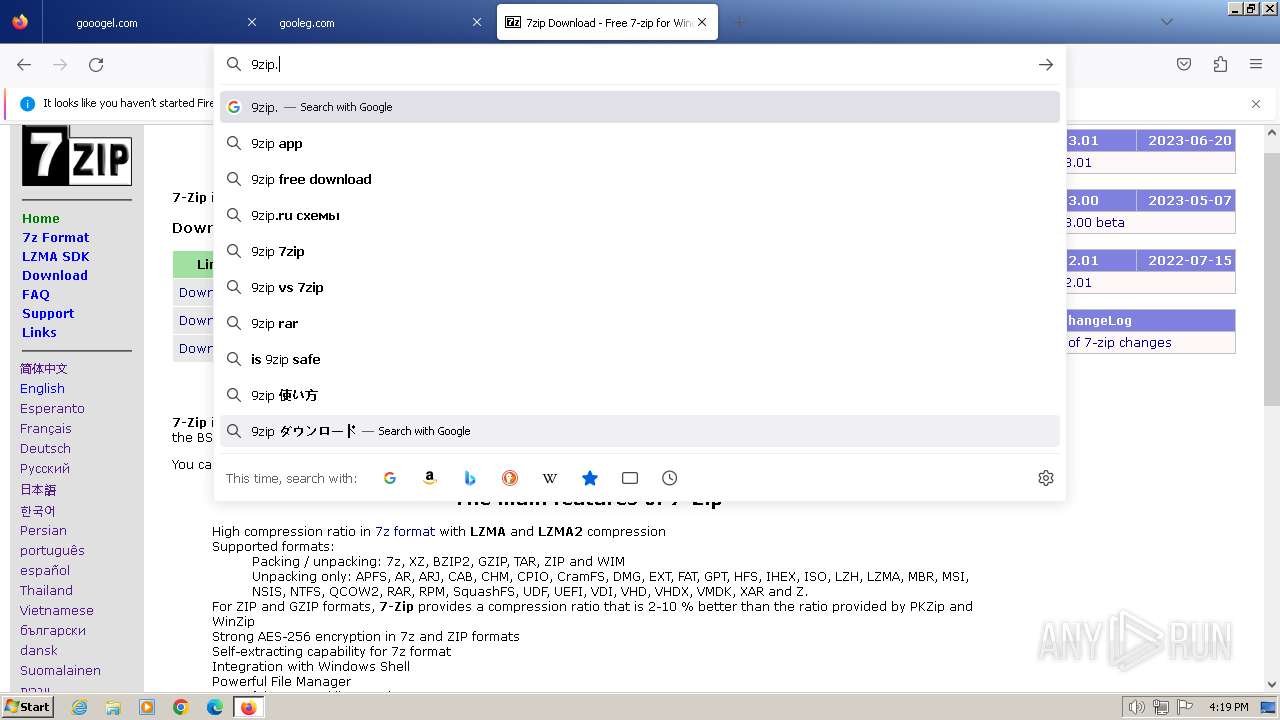Open a new tab
1280x720 pixels.
pos(740,22)
